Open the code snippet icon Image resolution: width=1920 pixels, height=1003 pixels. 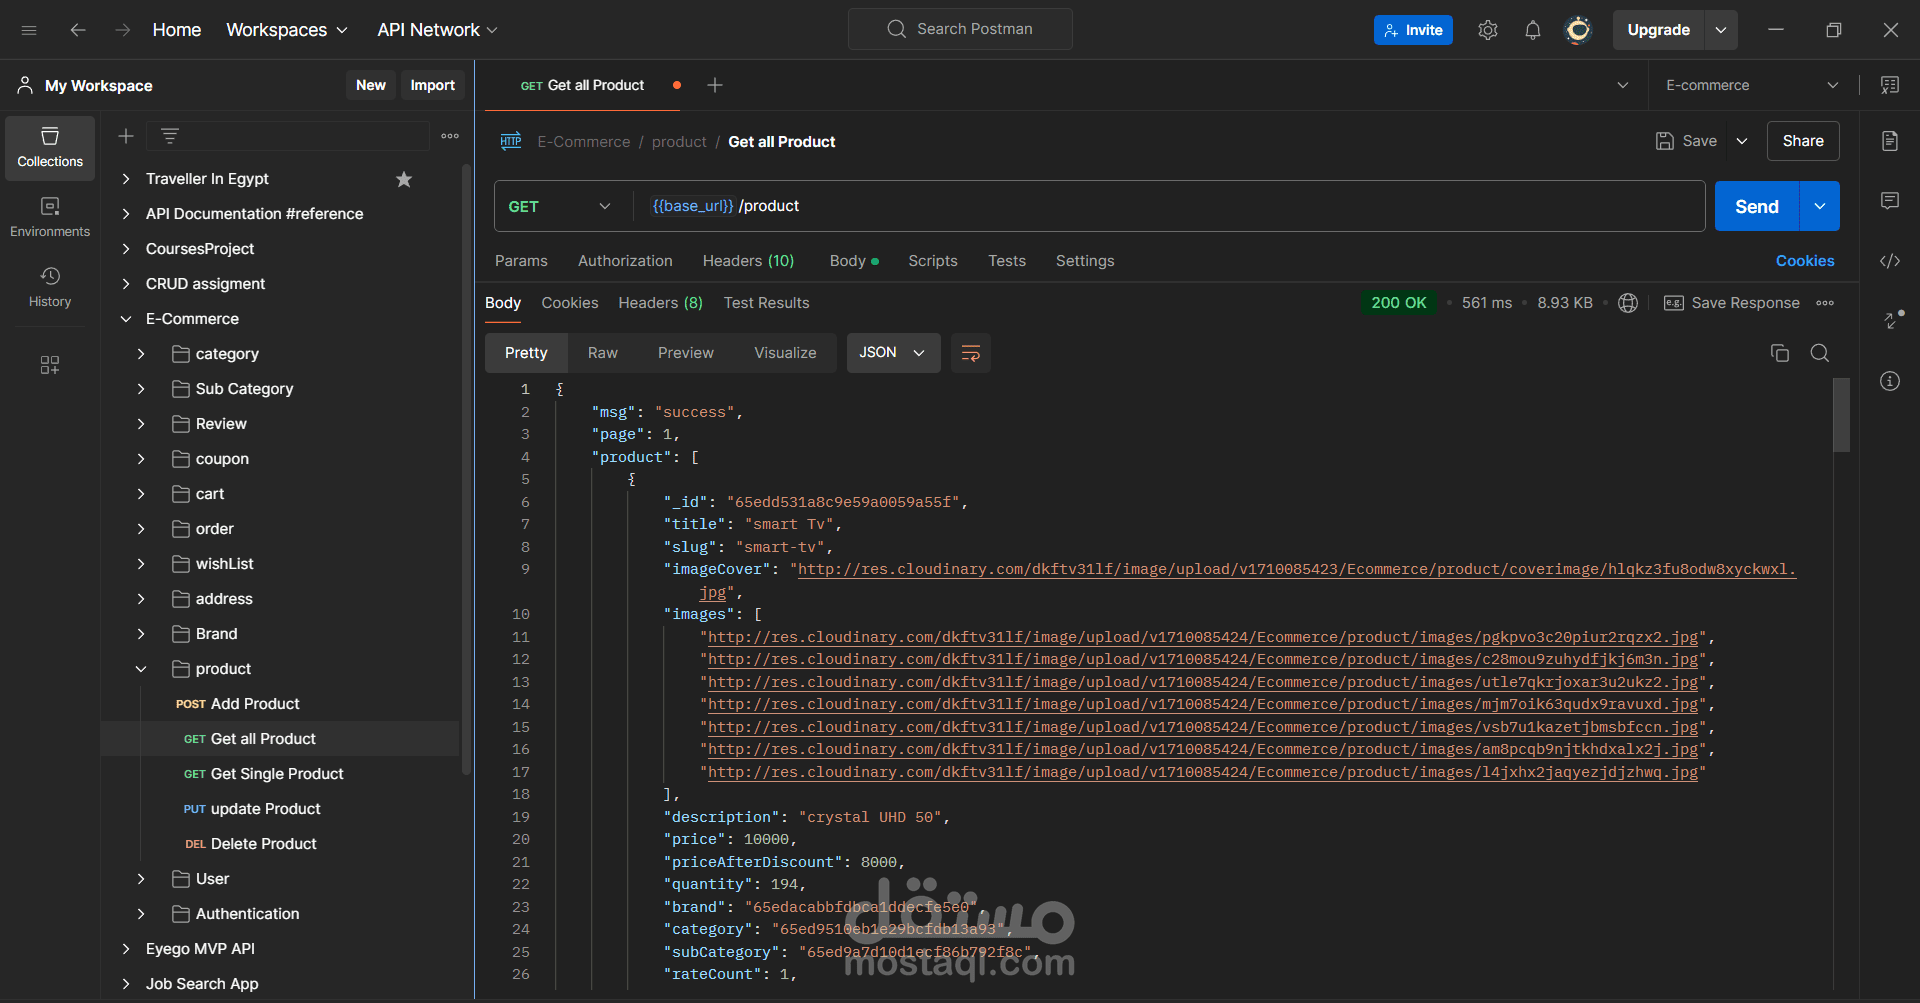(x=1890, y=261)
